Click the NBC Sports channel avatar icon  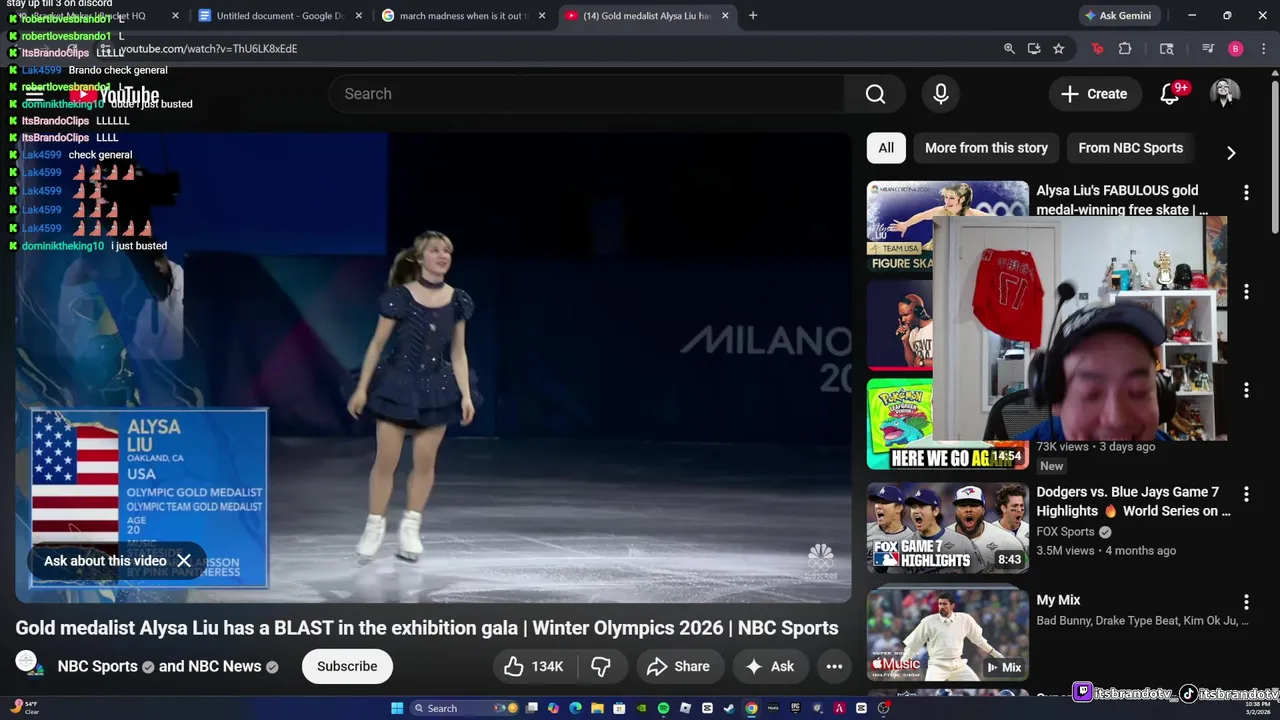pos(27,662)
